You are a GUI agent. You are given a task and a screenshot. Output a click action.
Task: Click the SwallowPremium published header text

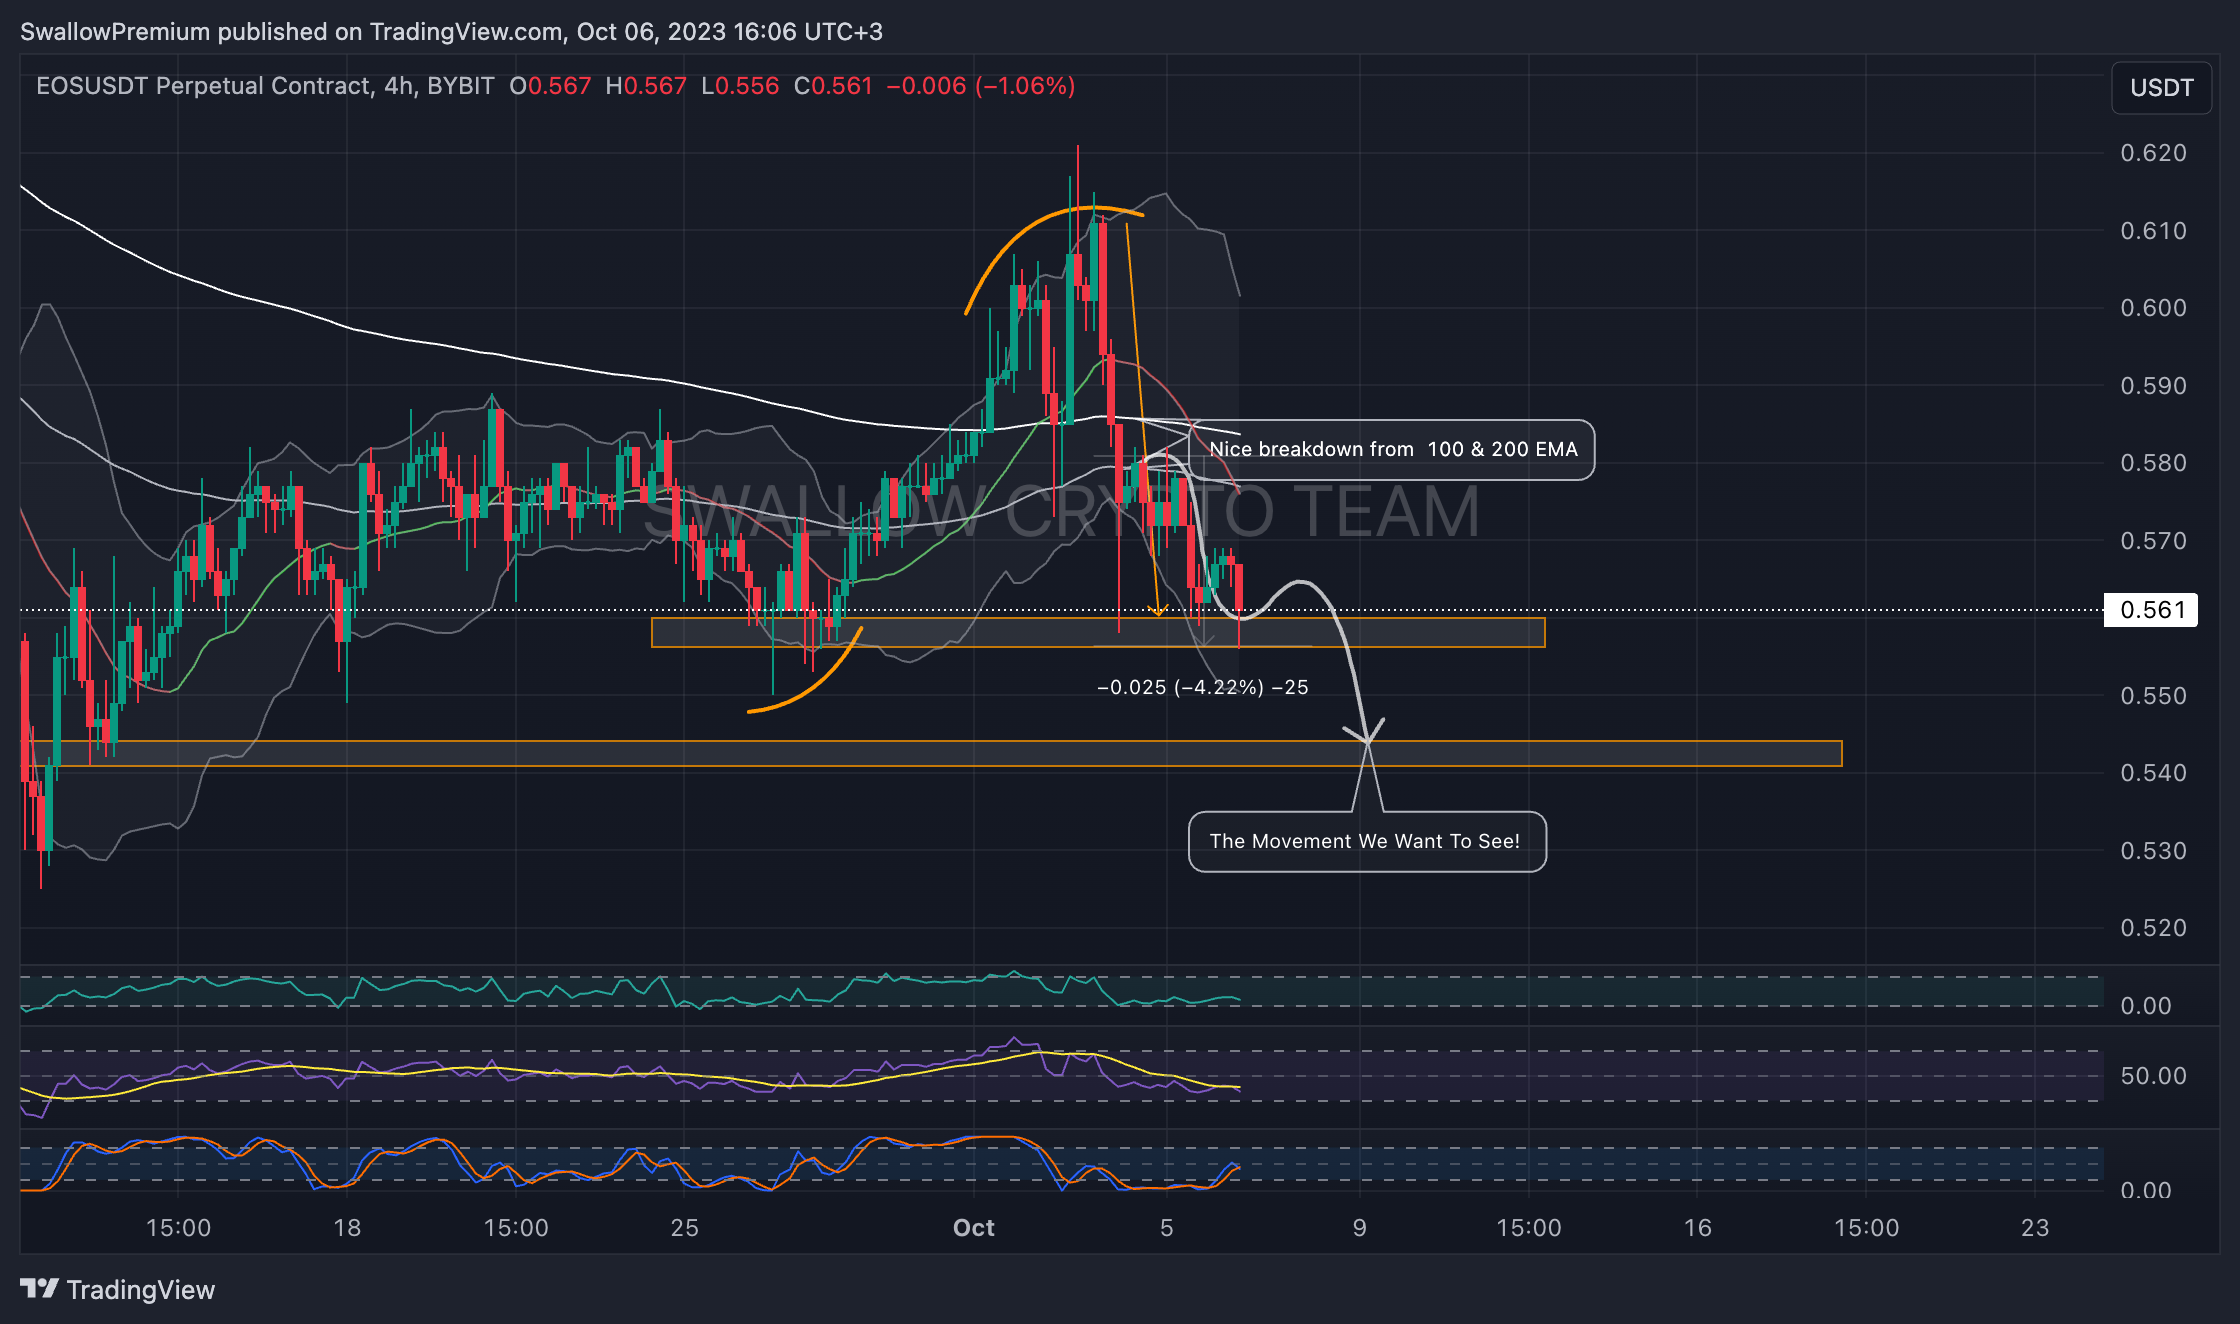point(451,32)
